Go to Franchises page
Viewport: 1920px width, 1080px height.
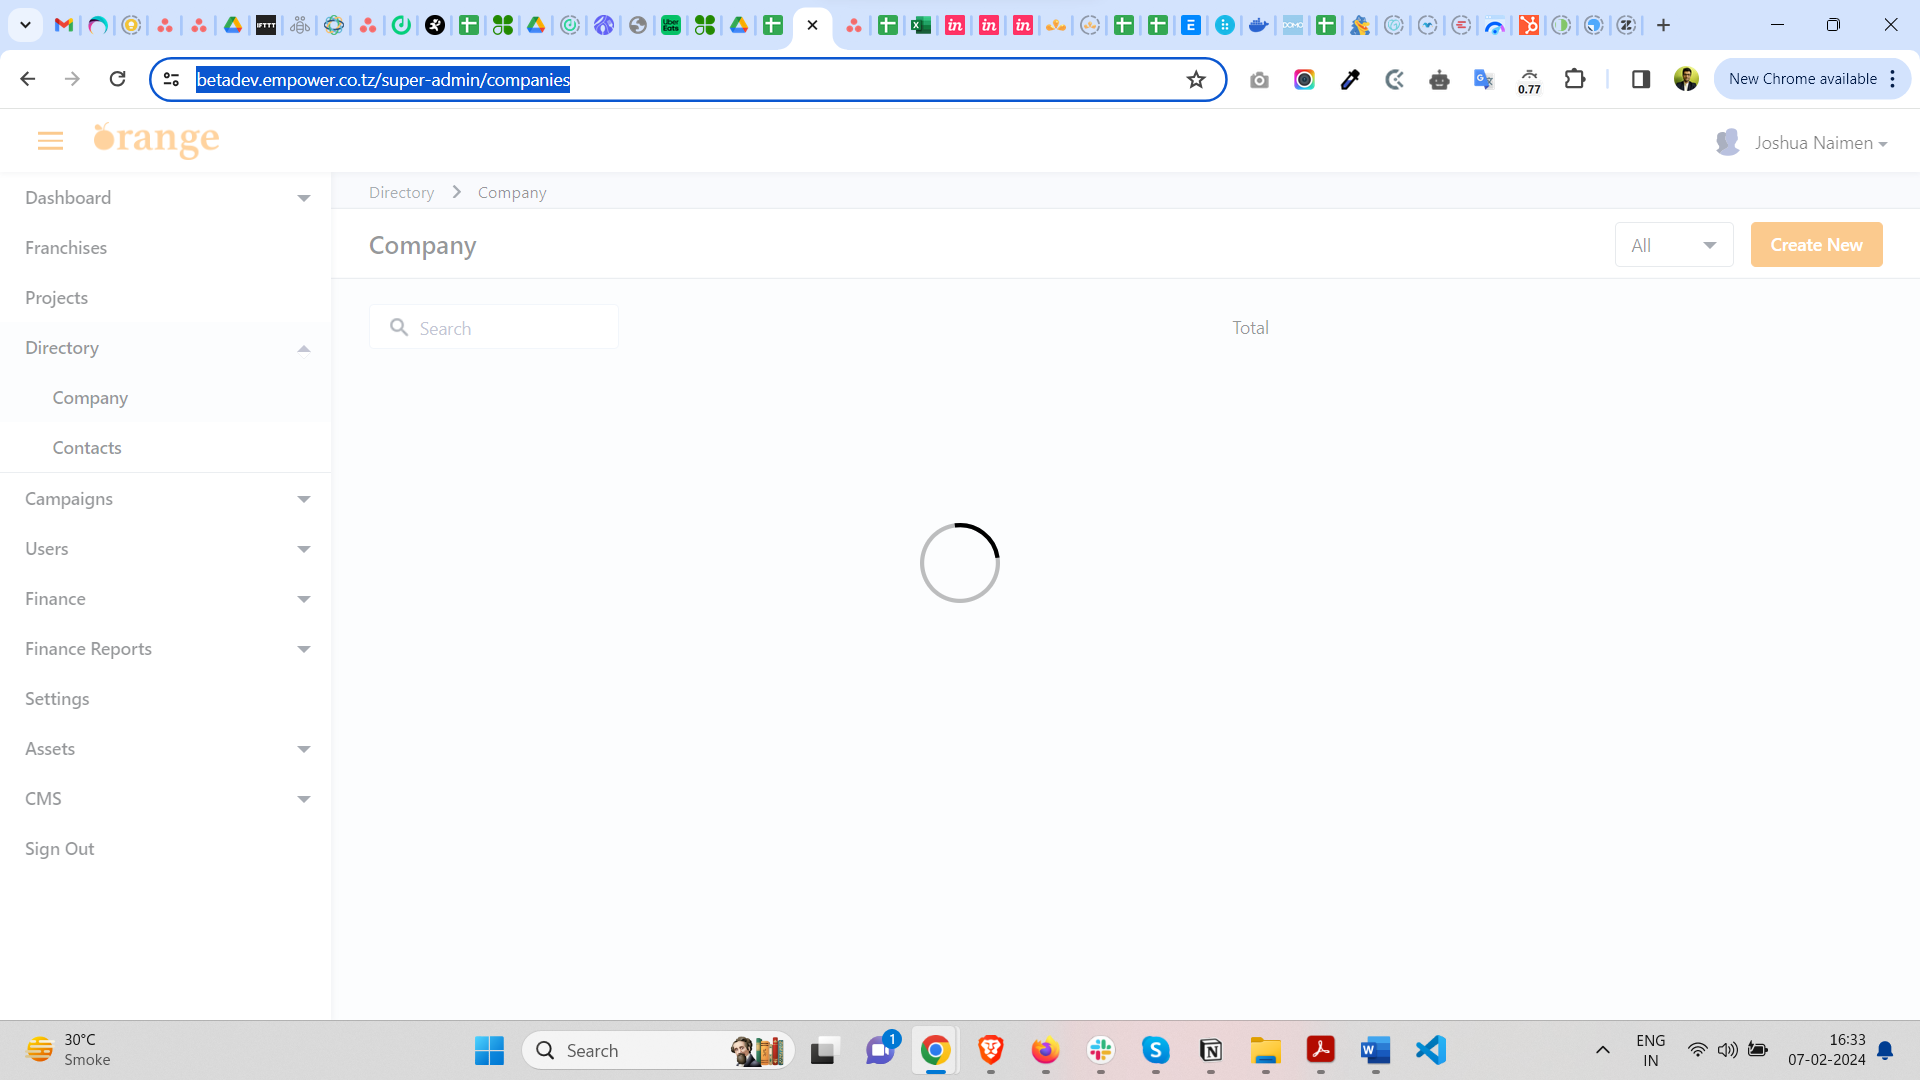click(66, 248)
